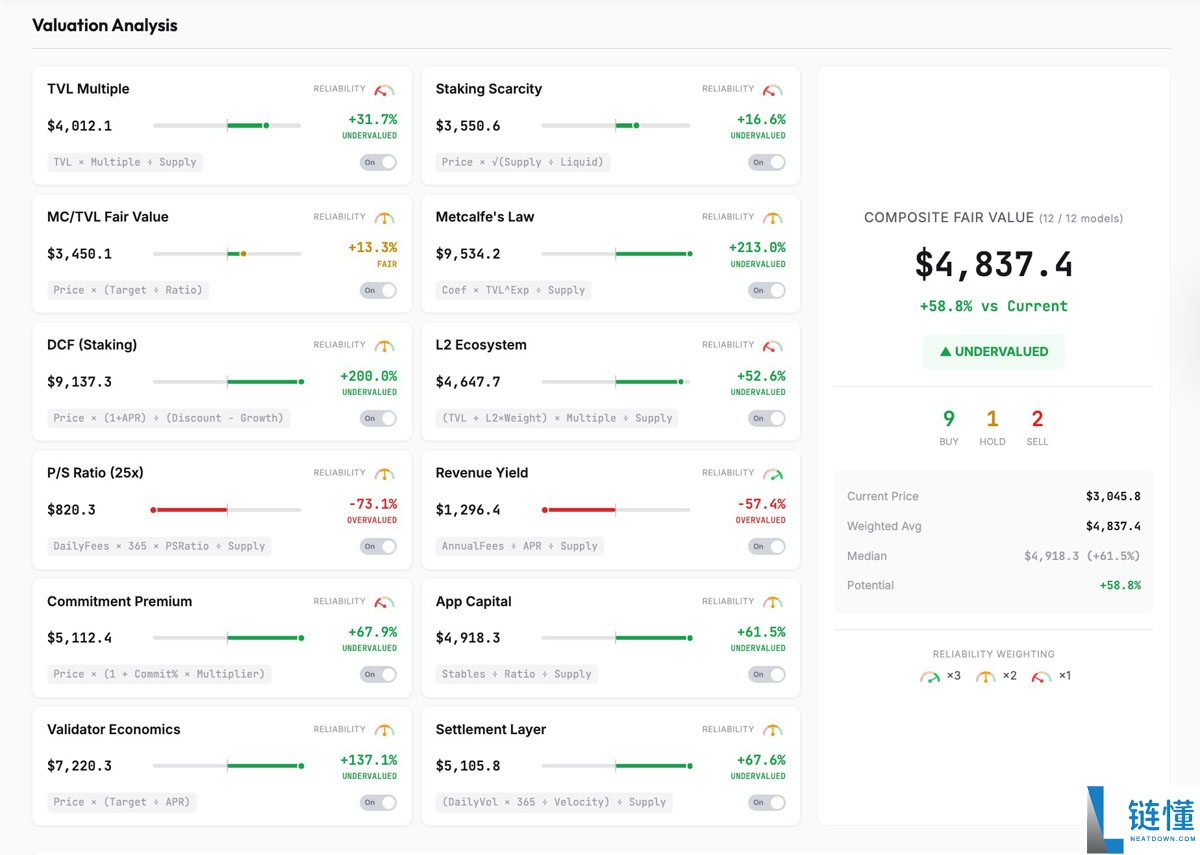This screenshot has width=1200, height=855.
Task: Click the Commitment Premium reliability gauge icon
Action: (x=384, y=601)
